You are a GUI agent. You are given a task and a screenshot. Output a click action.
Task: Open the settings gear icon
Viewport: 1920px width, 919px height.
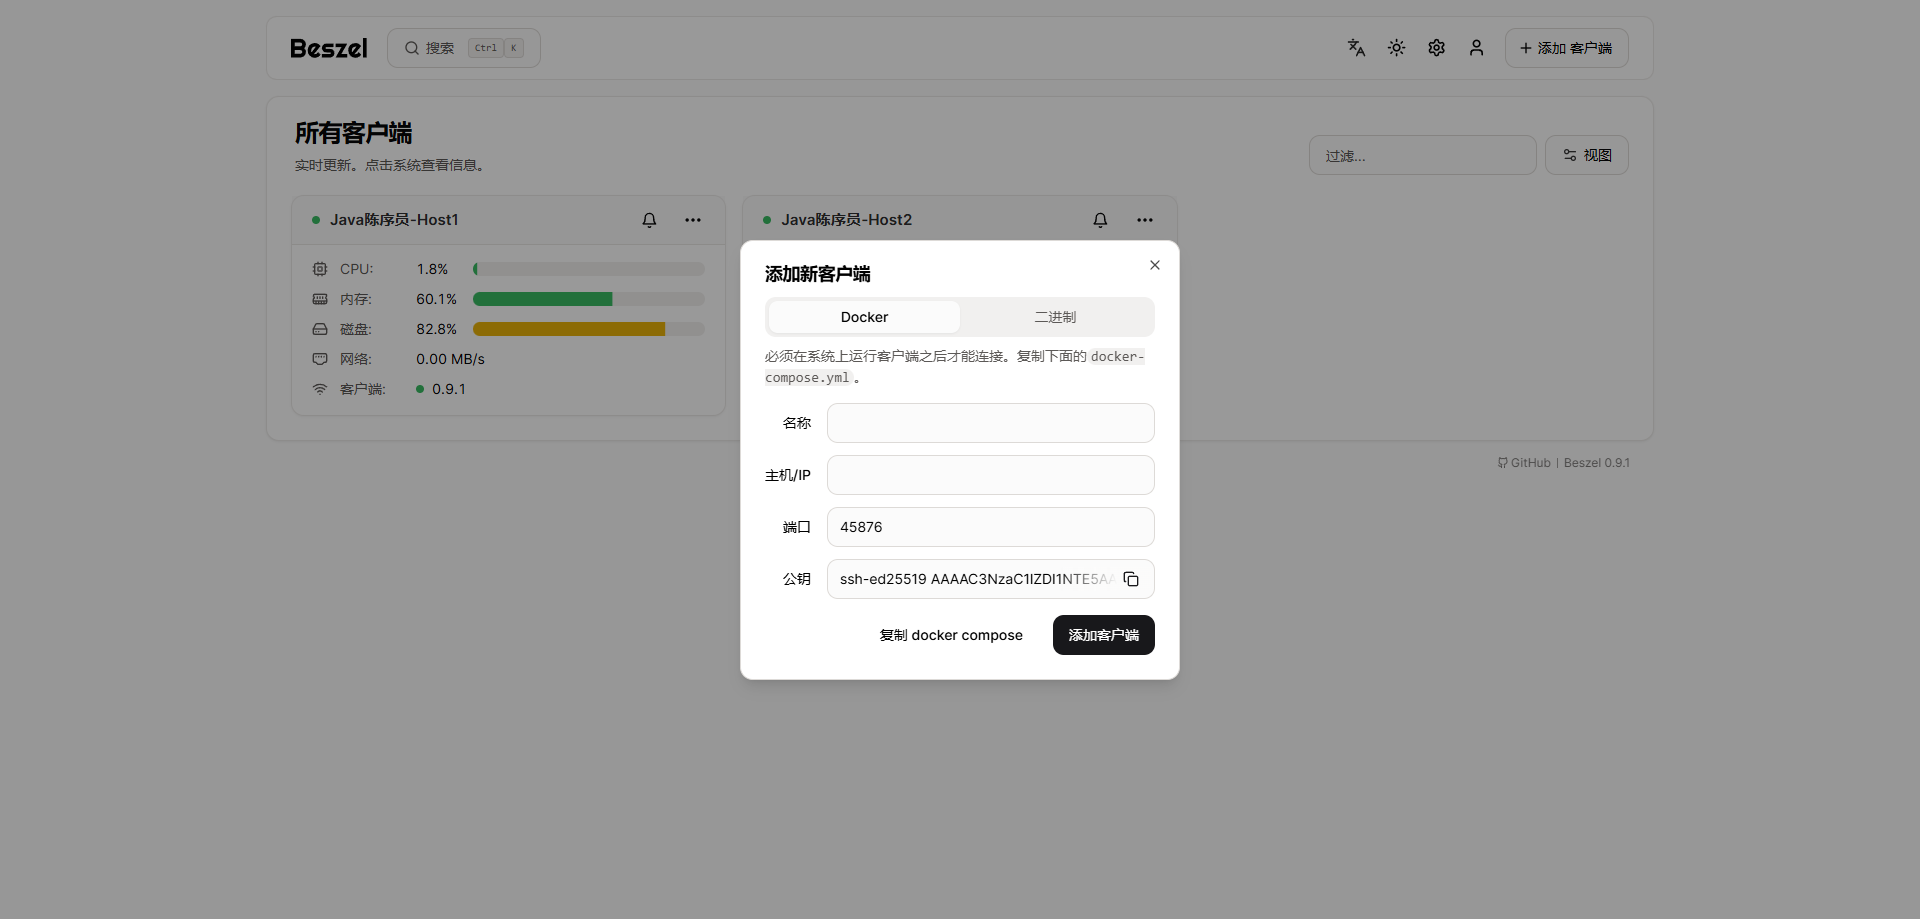pyautogui.click(x=1436, y=48)
